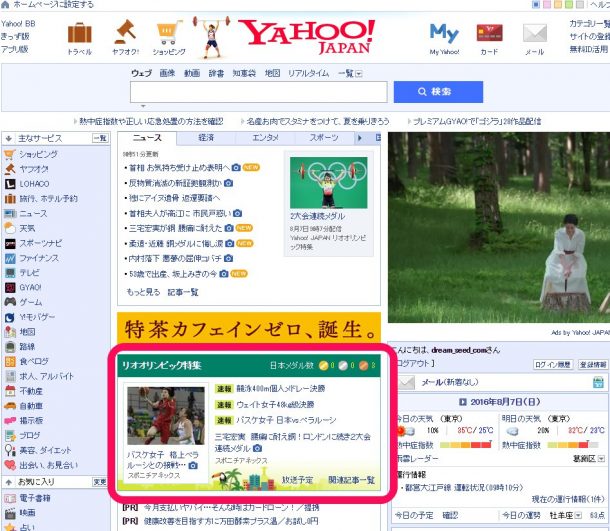The width and height of the screenshot is (610, 531).
Task: Open 路線 in the services sidebar
Action: [x=27, y=347]
